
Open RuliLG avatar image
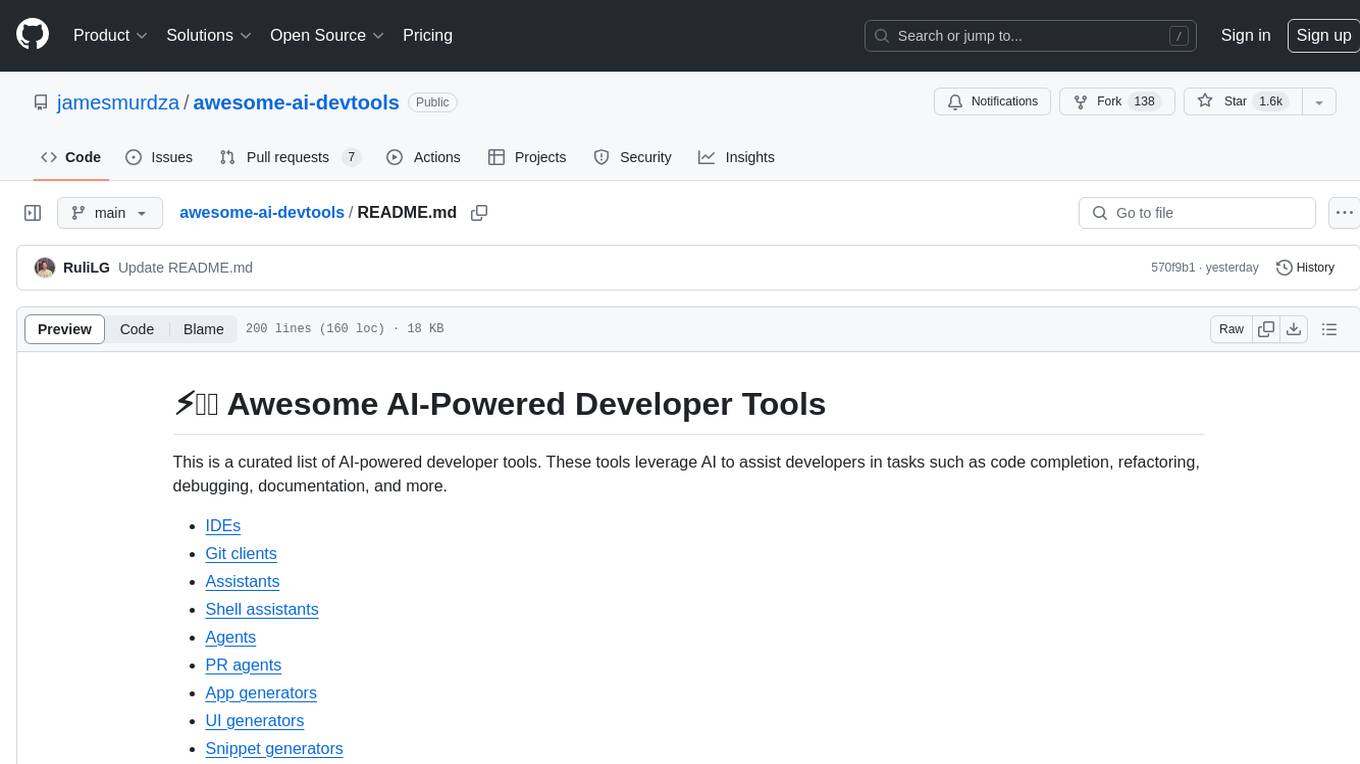45,268
